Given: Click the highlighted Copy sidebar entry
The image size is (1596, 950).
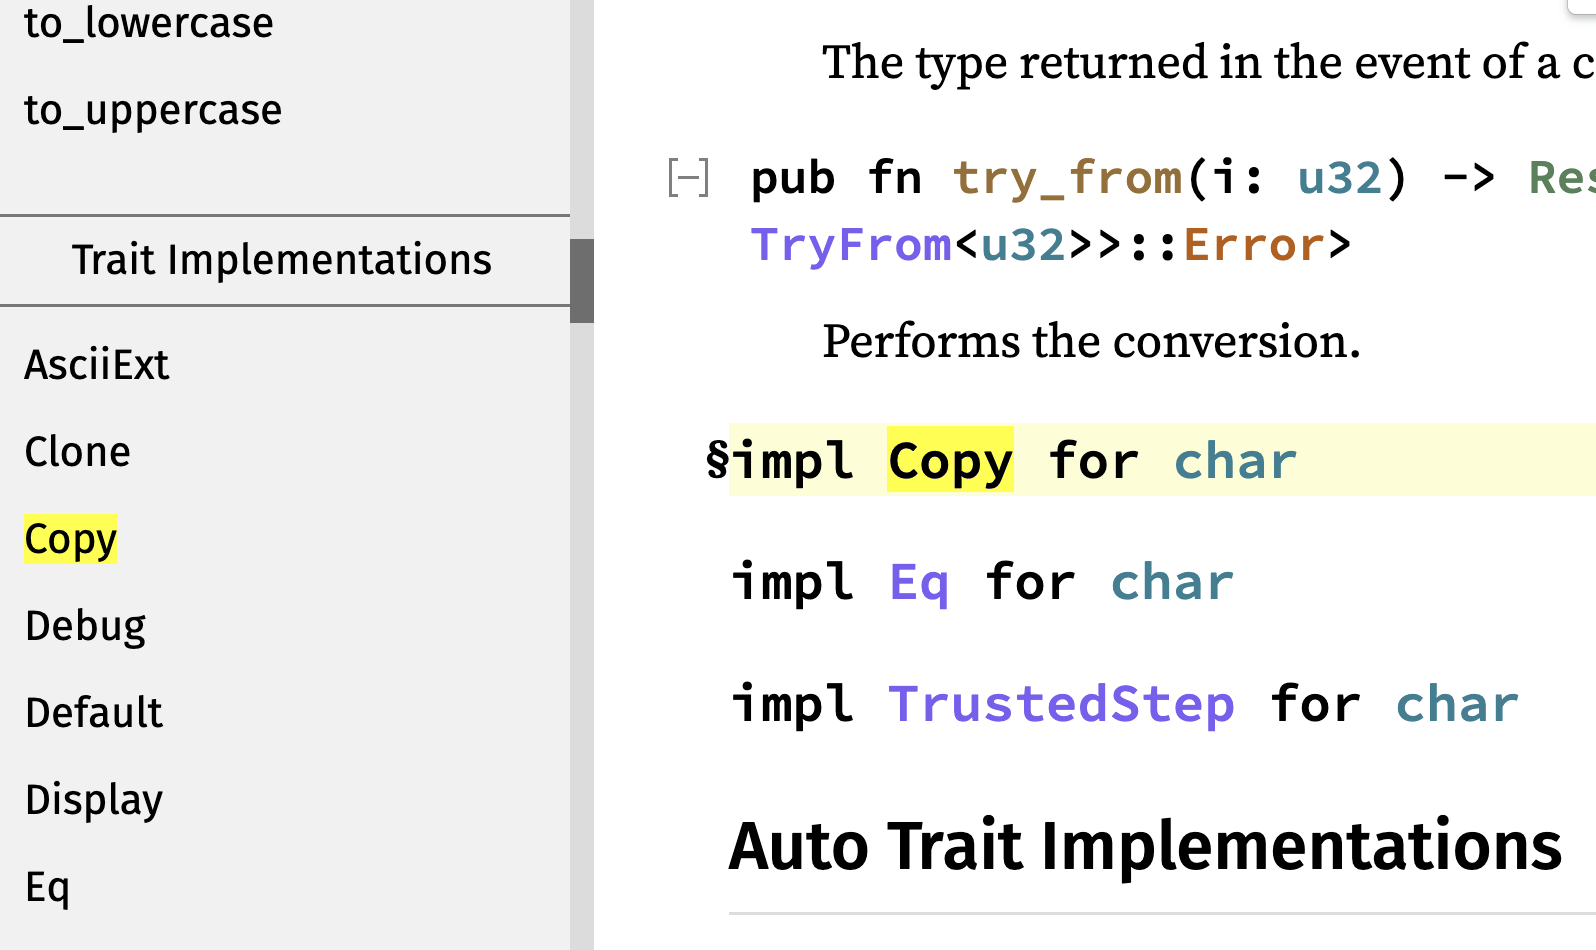Looking at the screenshot, I should pos(71,539).
